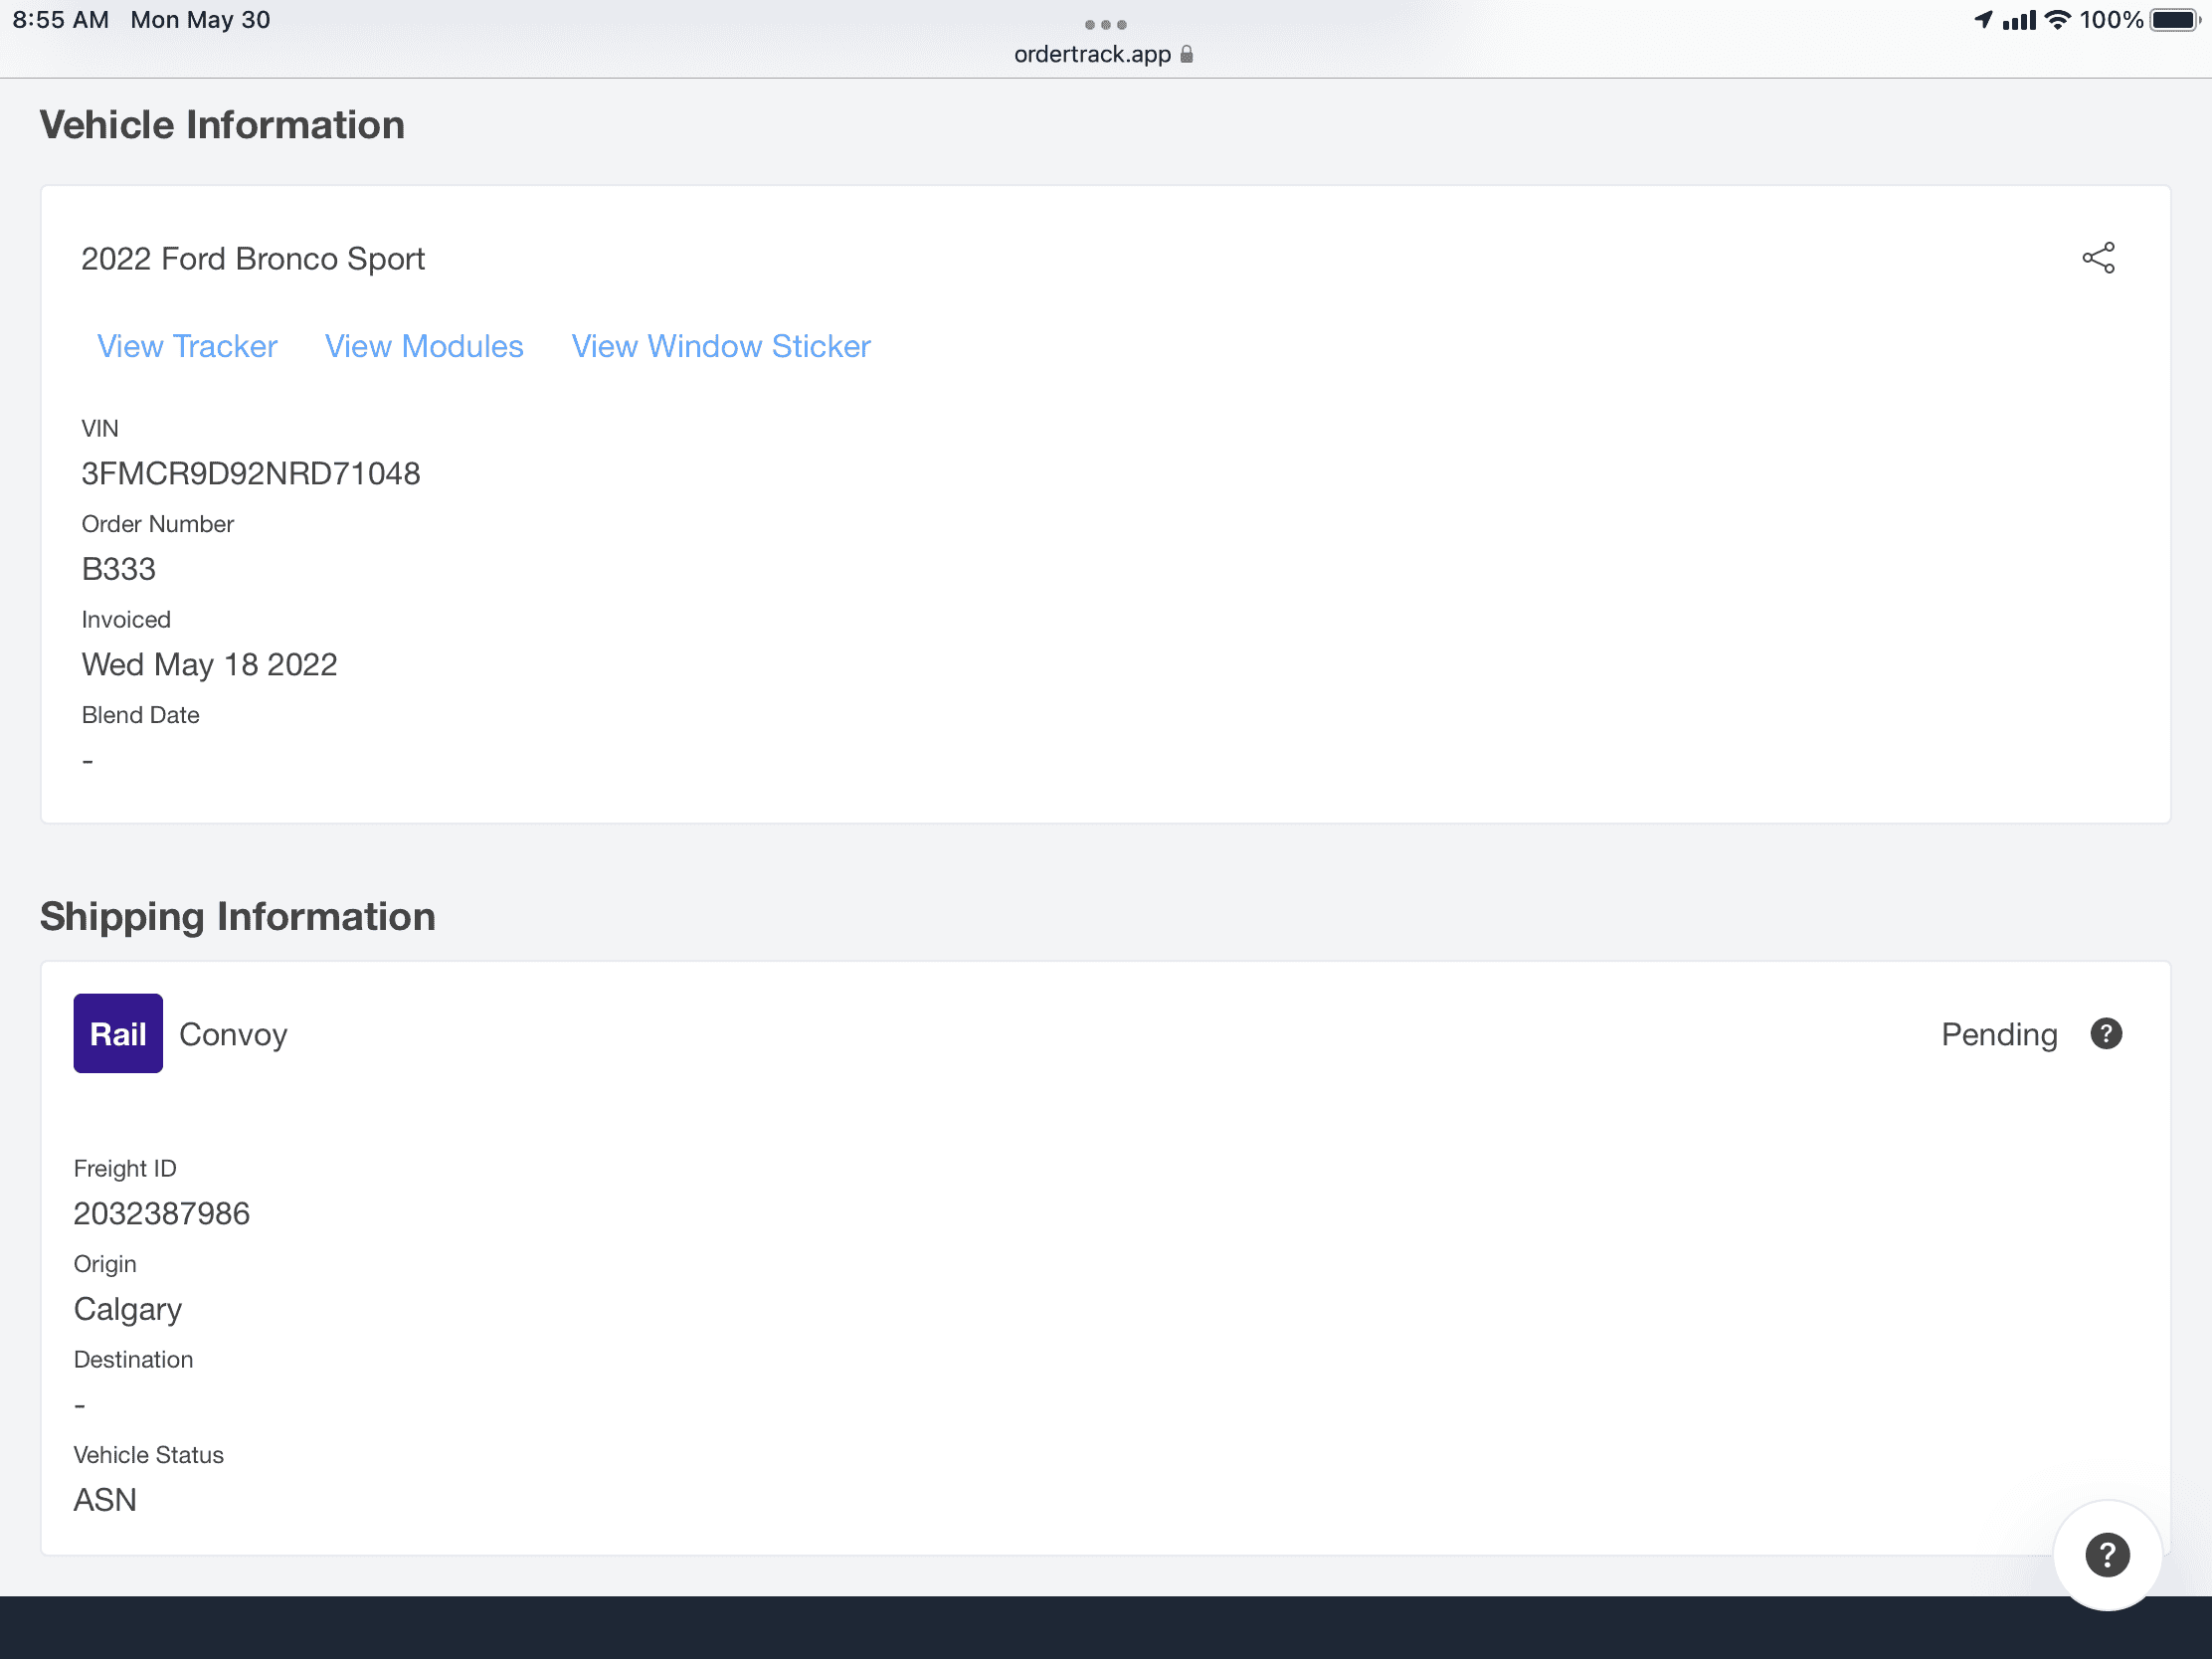This screenshot has height=1659, width=2212.
Task: Tap the Safari three-dots multitasking menu
Action: pos(1105,24)
